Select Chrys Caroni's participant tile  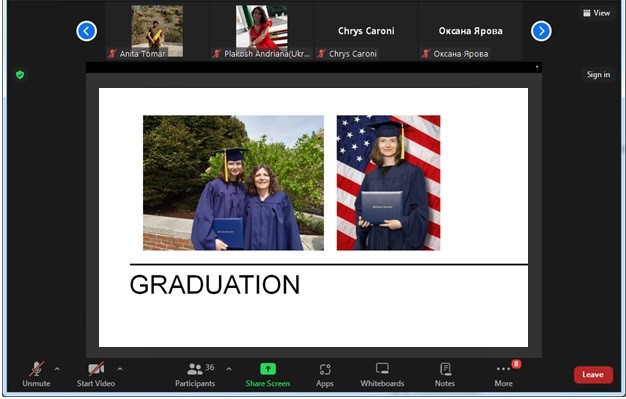366,31
